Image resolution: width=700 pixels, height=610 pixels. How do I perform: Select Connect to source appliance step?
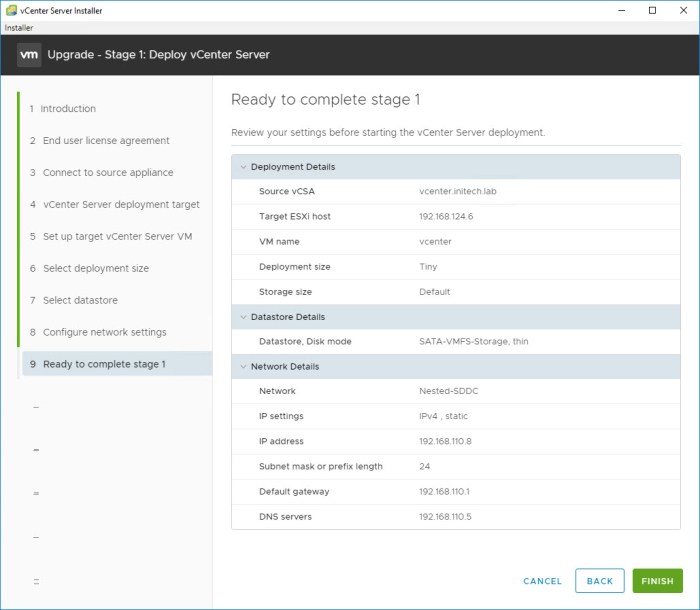[x=107, y=173]
